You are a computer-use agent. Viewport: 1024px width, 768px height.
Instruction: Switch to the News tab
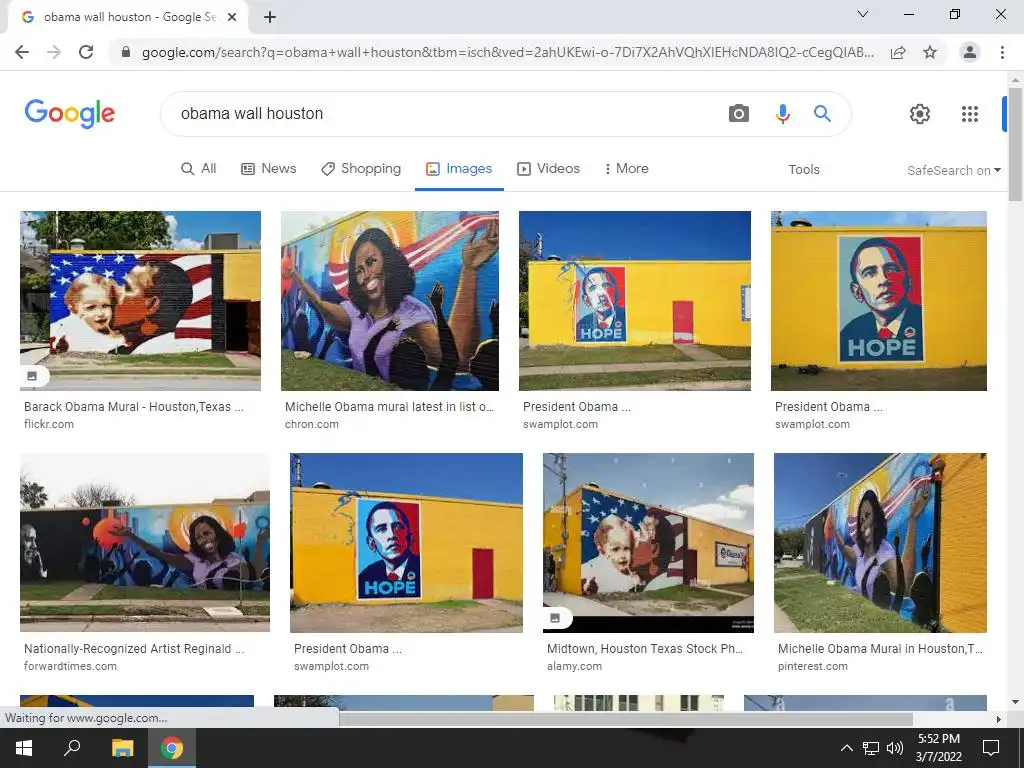(268, 168)
